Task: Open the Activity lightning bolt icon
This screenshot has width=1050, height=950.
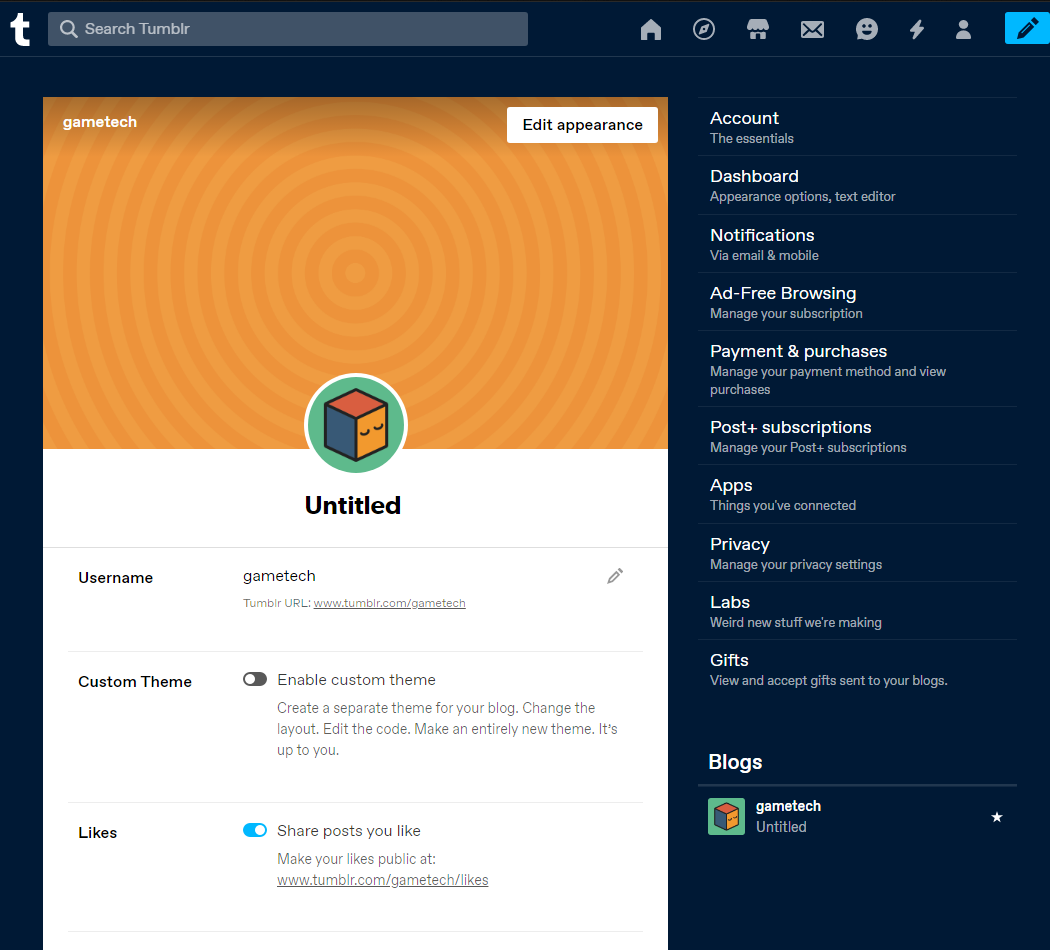Action: (x=917, y=29)
